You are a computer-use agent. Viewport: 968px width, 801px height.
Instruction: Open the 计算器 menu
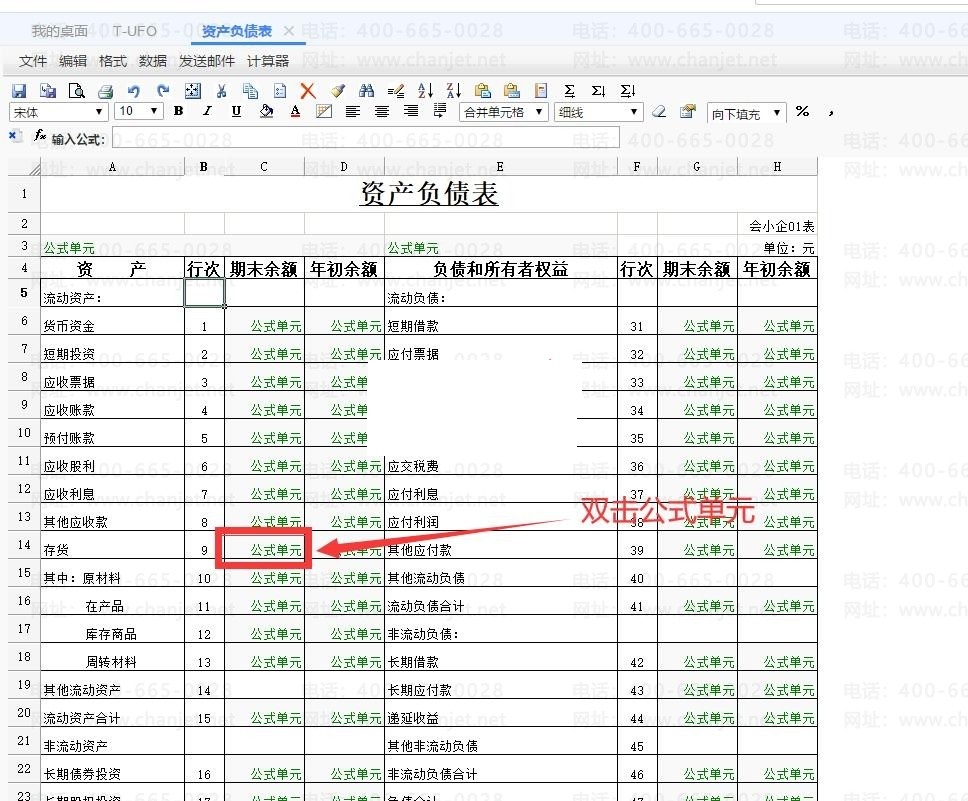tap(268, 61)
